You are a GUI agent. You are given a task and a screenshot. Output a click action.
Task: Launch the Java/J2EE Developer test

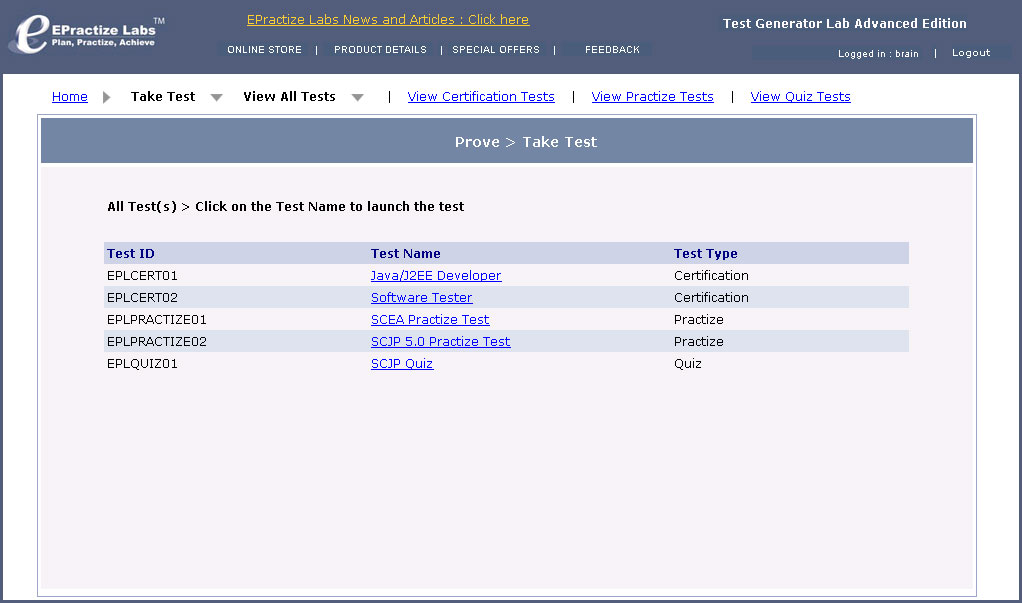(436, 276)
